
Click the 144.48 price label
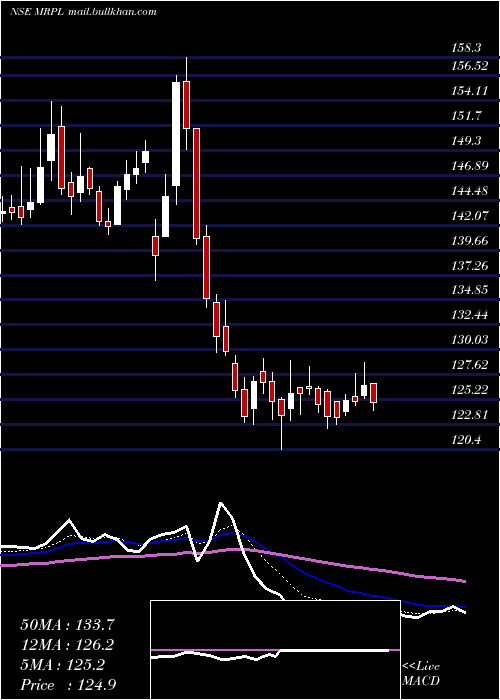click(x=469, y=191)
